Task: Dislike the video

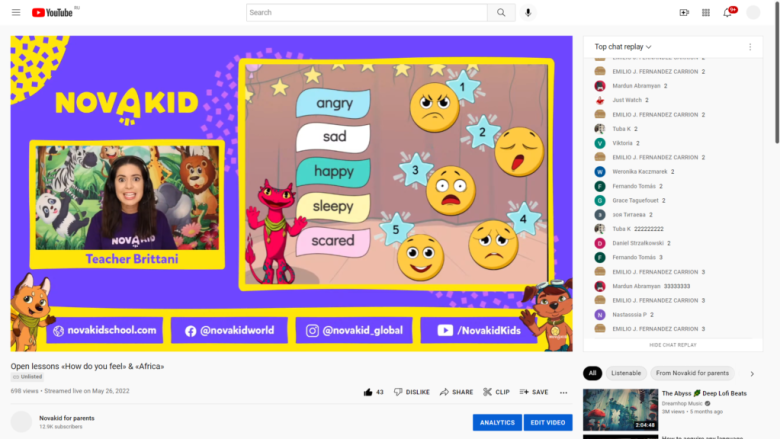Action: [412, 392]
